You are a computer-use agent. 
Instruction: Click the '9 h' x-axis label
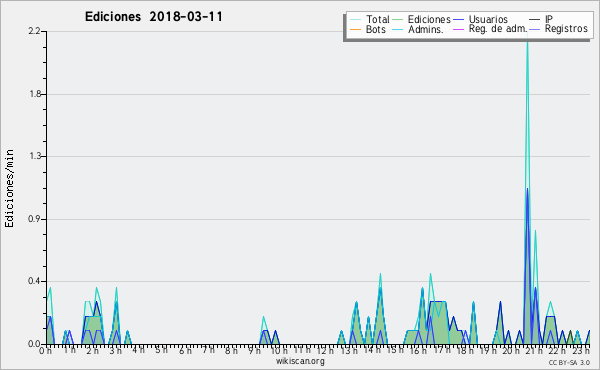click(254, 350)
